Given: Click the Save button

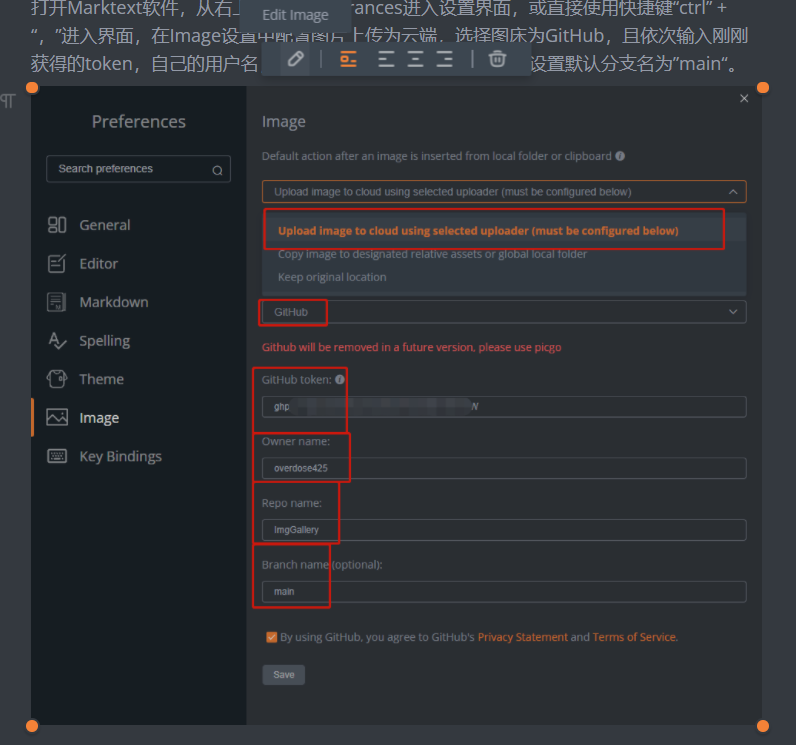Looking at the screenshot, I should pos(284,674).
